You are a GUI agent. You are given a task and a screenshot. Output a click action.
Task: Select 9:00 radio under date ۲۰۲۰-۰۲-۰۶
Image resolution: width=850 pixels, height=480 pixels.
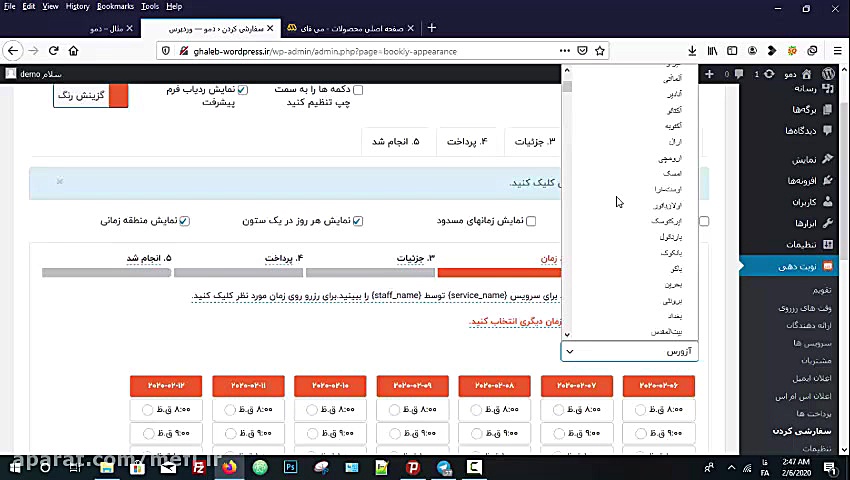coord(641,433)
